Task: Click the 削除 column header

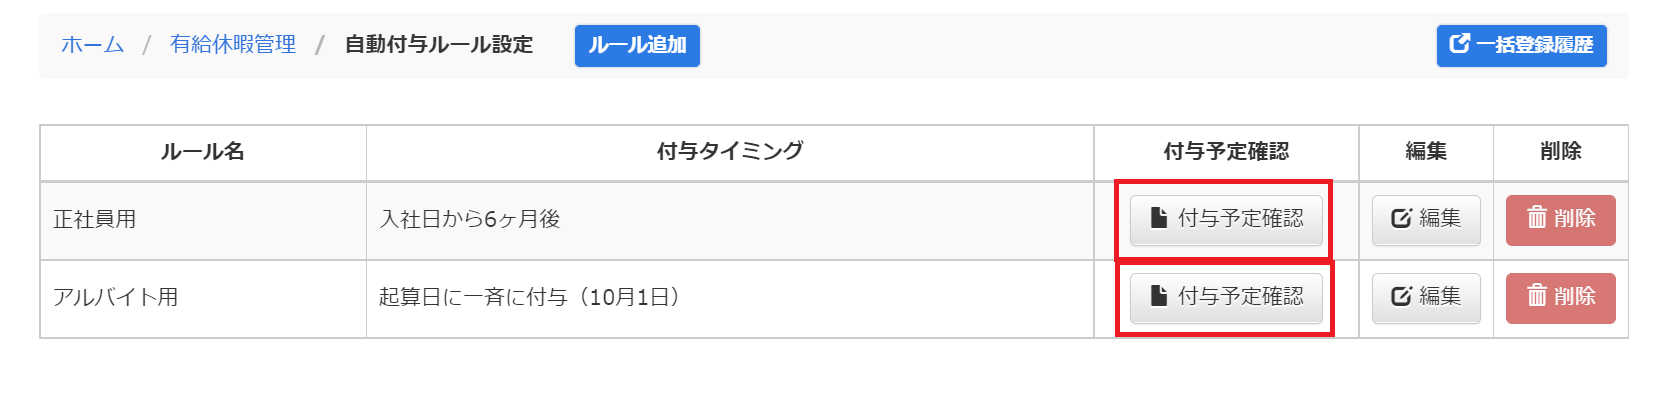Action: point(1561,152)
